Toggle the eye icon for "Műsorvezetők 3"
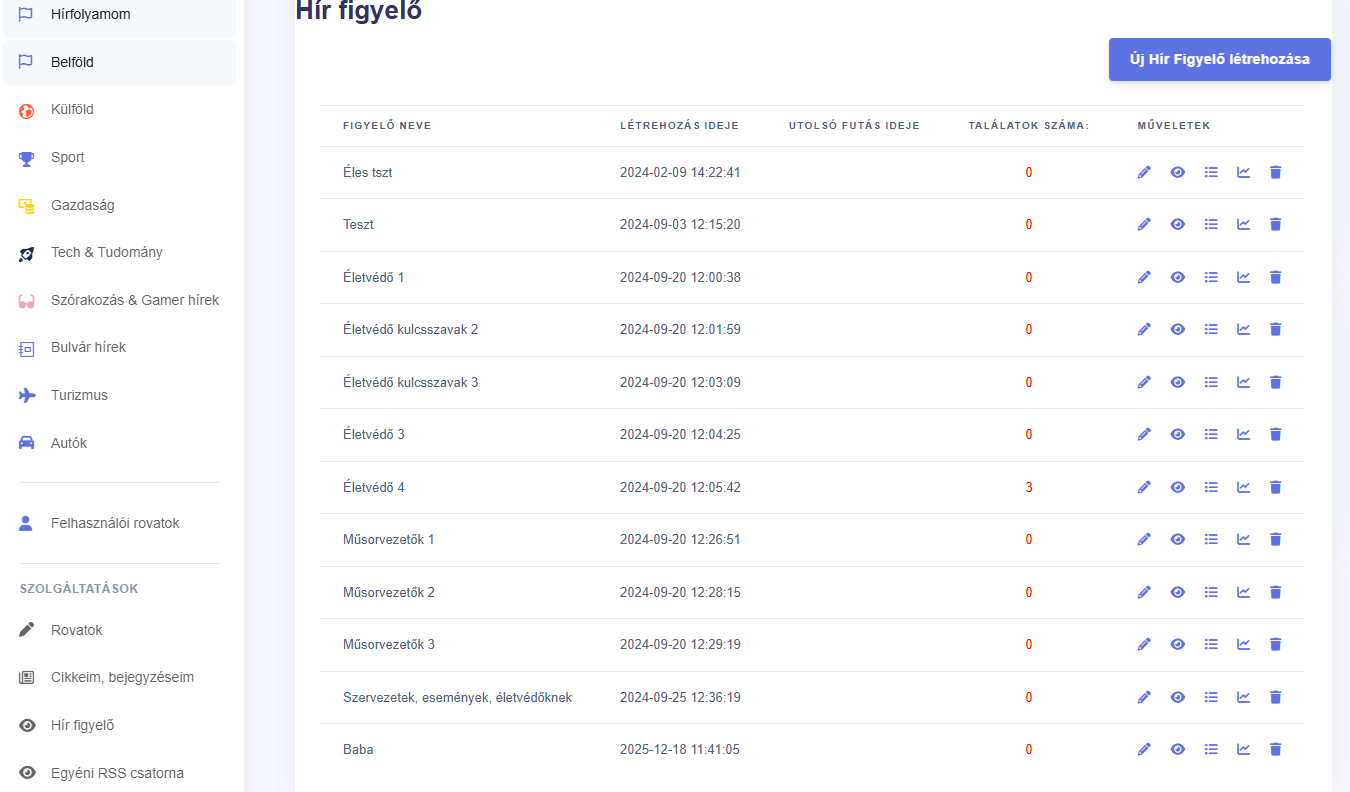 (1177, 644)
